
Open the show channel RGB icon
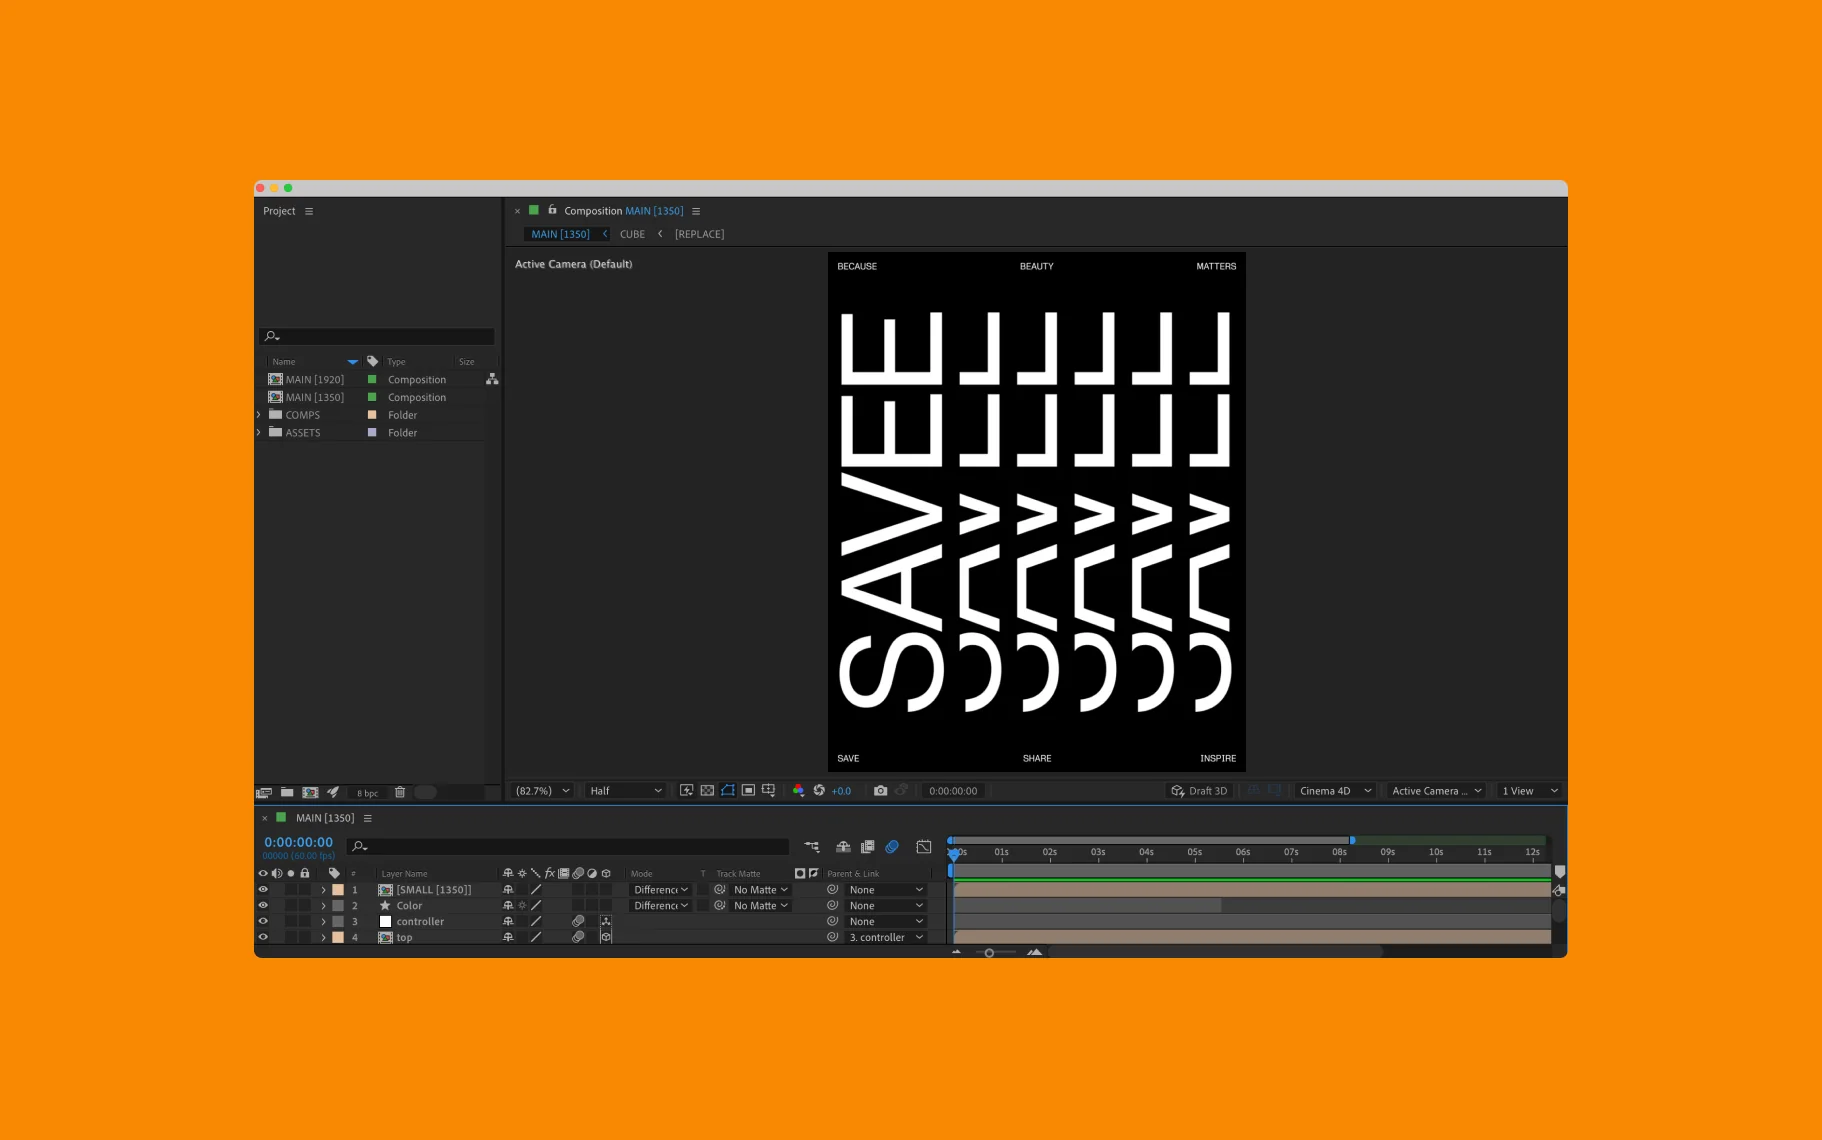pos(798,790)
